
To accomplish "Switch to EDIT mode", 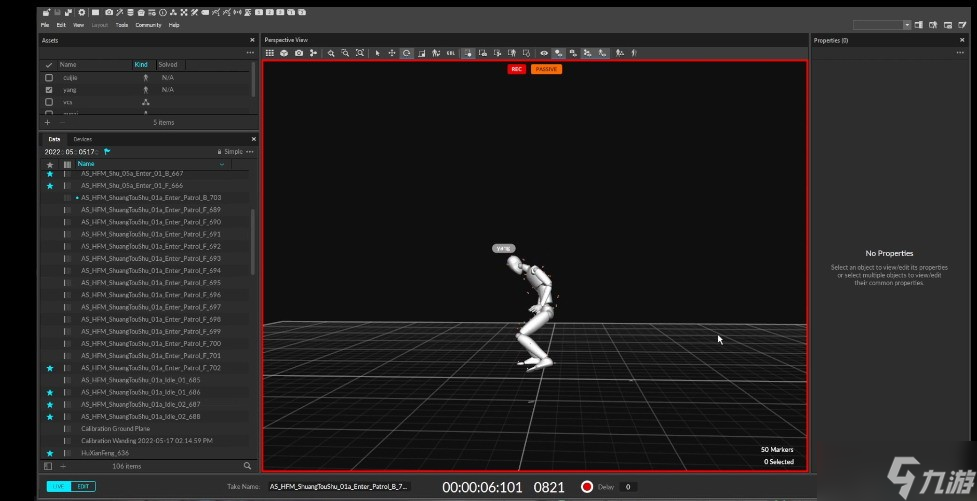I will click(83, 486).
